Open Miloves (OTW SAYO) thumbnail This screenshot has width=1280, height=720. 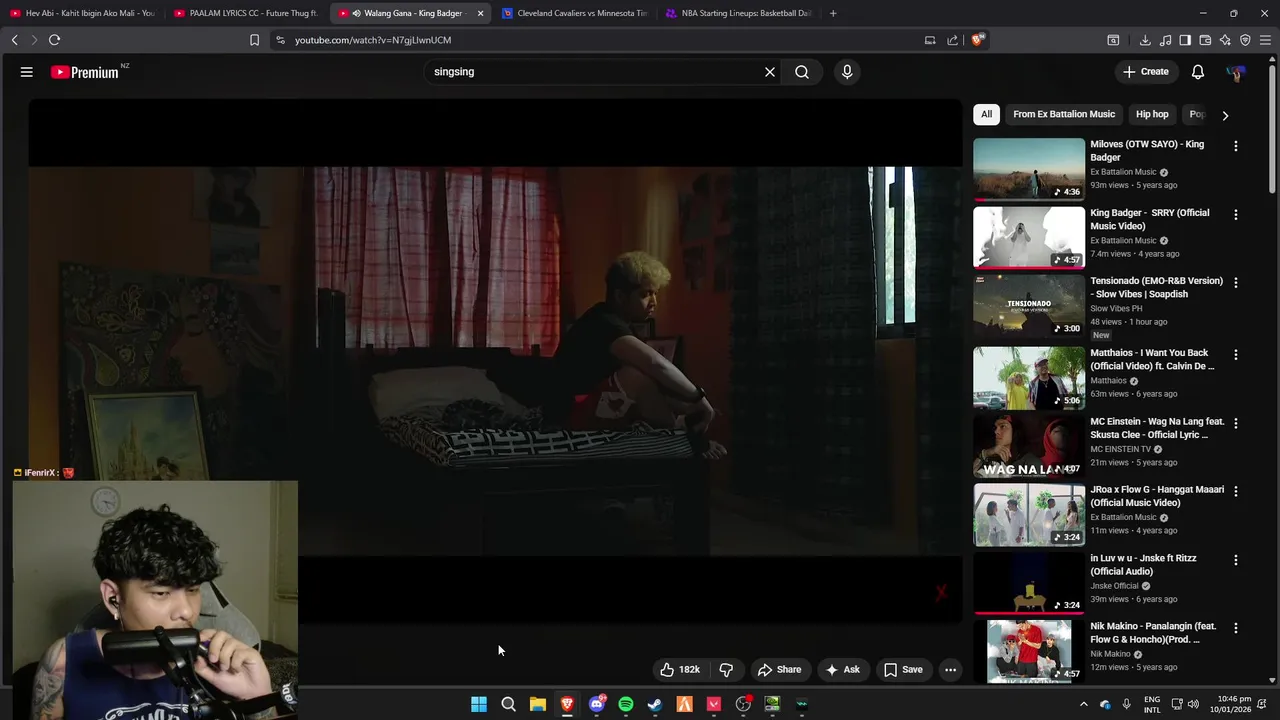pyautogui.click(x=1029, y=169)
